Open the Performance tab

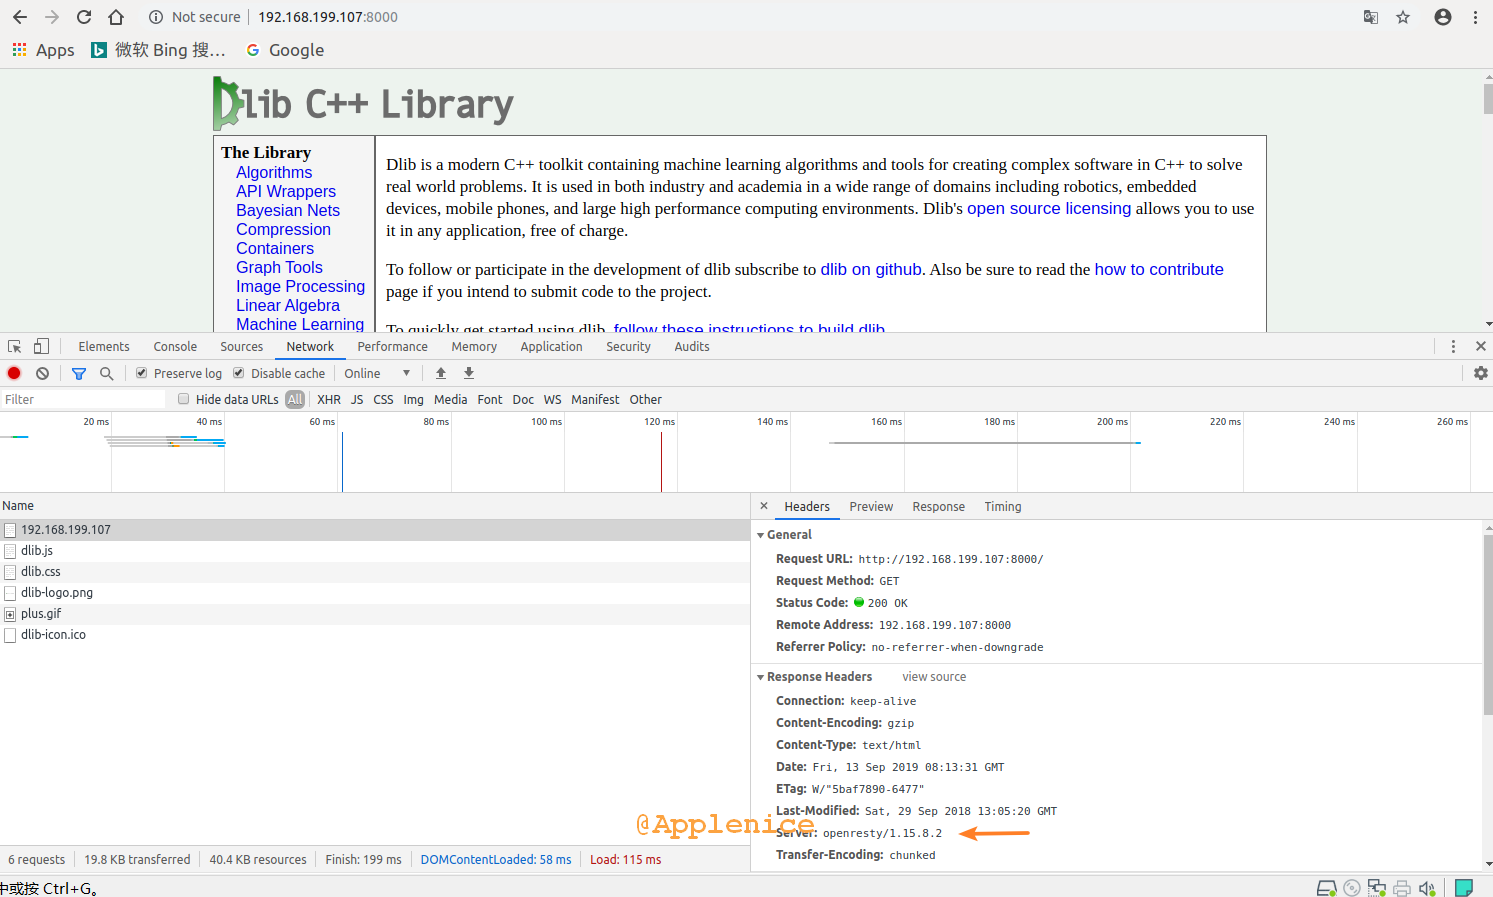393,346
